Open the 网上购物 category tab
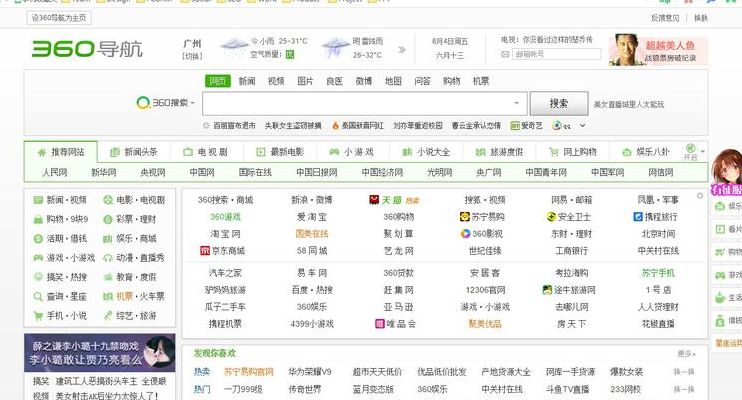 [573, 152]
